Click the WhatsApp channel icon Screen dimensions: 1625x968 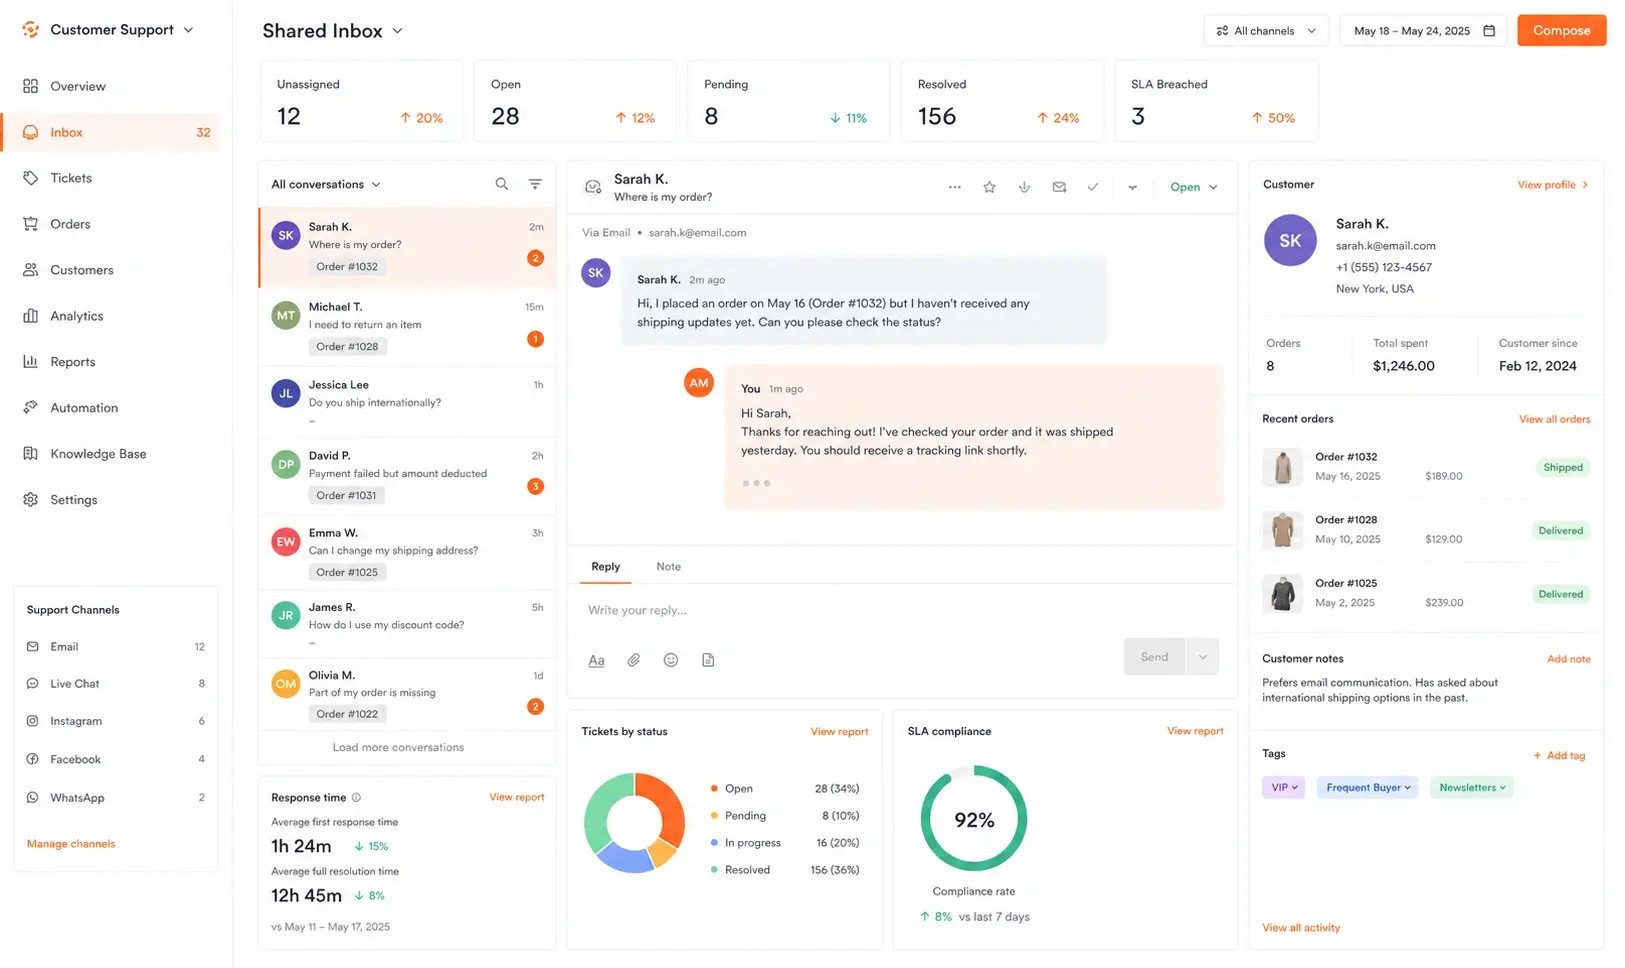click(x=33, y=798)
